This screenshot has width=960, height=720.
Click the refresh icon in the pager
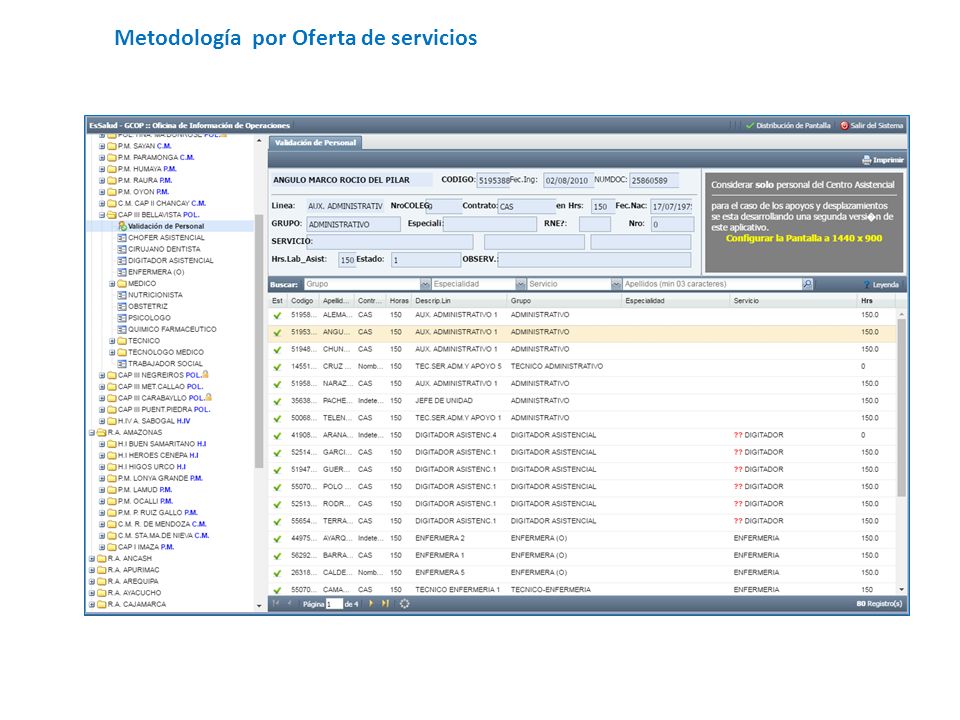[405, 604]
